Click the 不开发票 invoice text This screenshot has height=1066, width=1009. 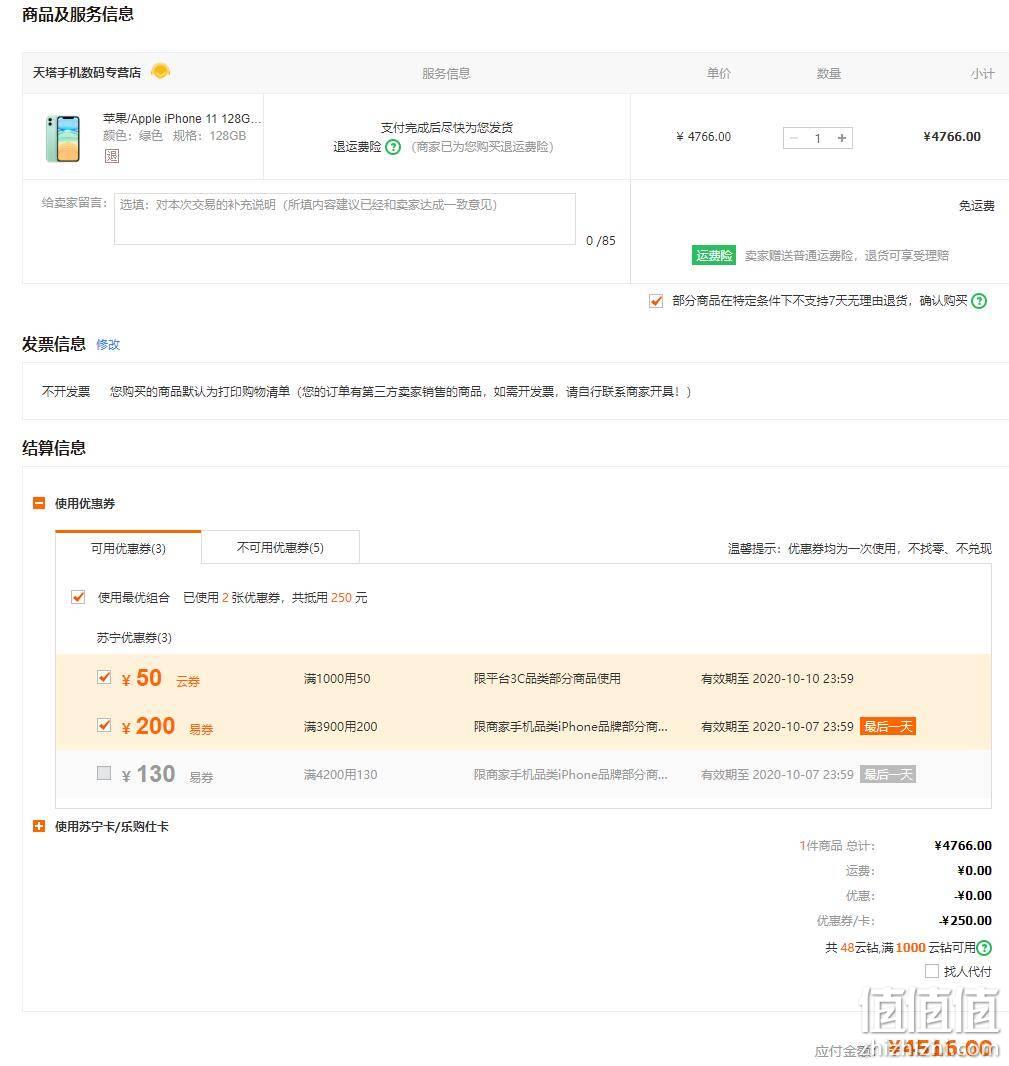[x=65, y=392]
